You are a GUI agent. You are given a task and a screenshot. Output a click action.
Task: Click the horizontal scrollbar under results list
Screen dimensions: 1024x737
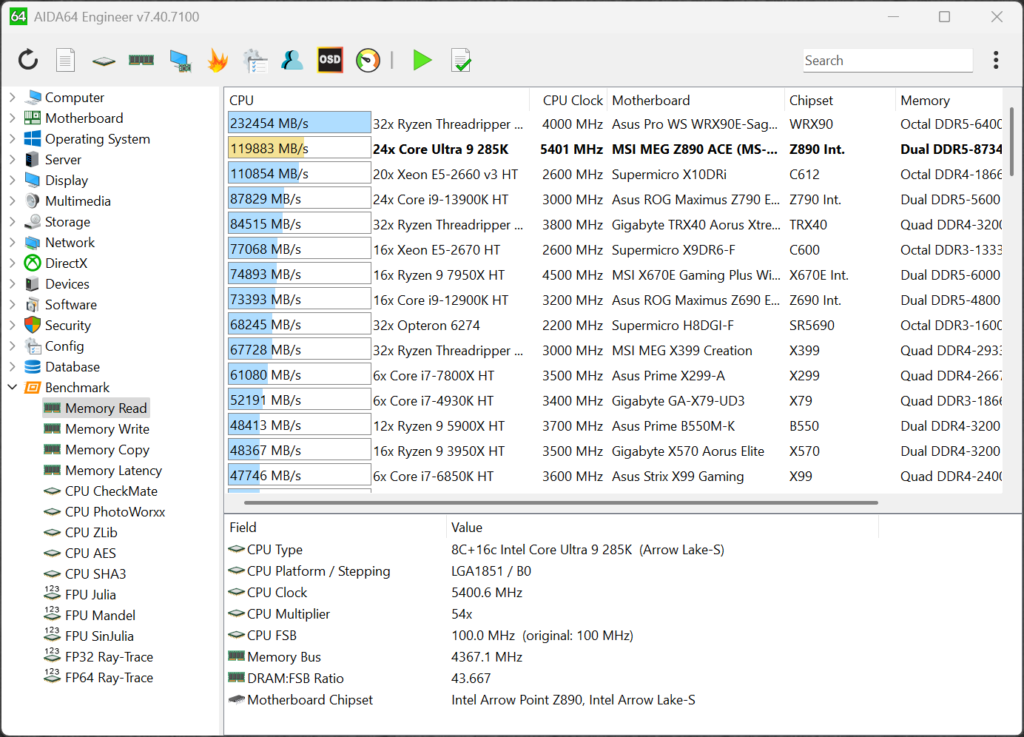561,503
